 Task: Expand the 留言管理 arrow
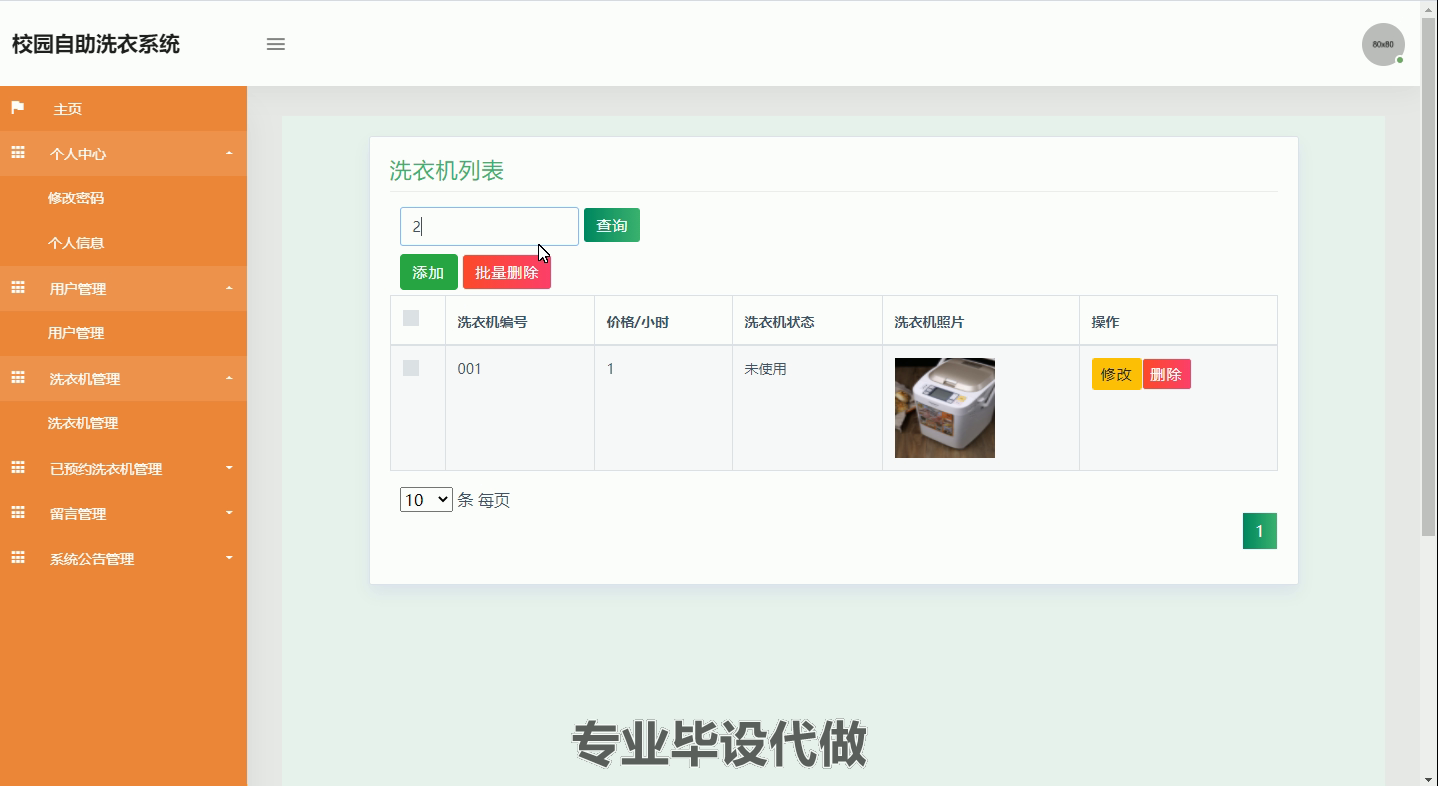pos(229,513)
